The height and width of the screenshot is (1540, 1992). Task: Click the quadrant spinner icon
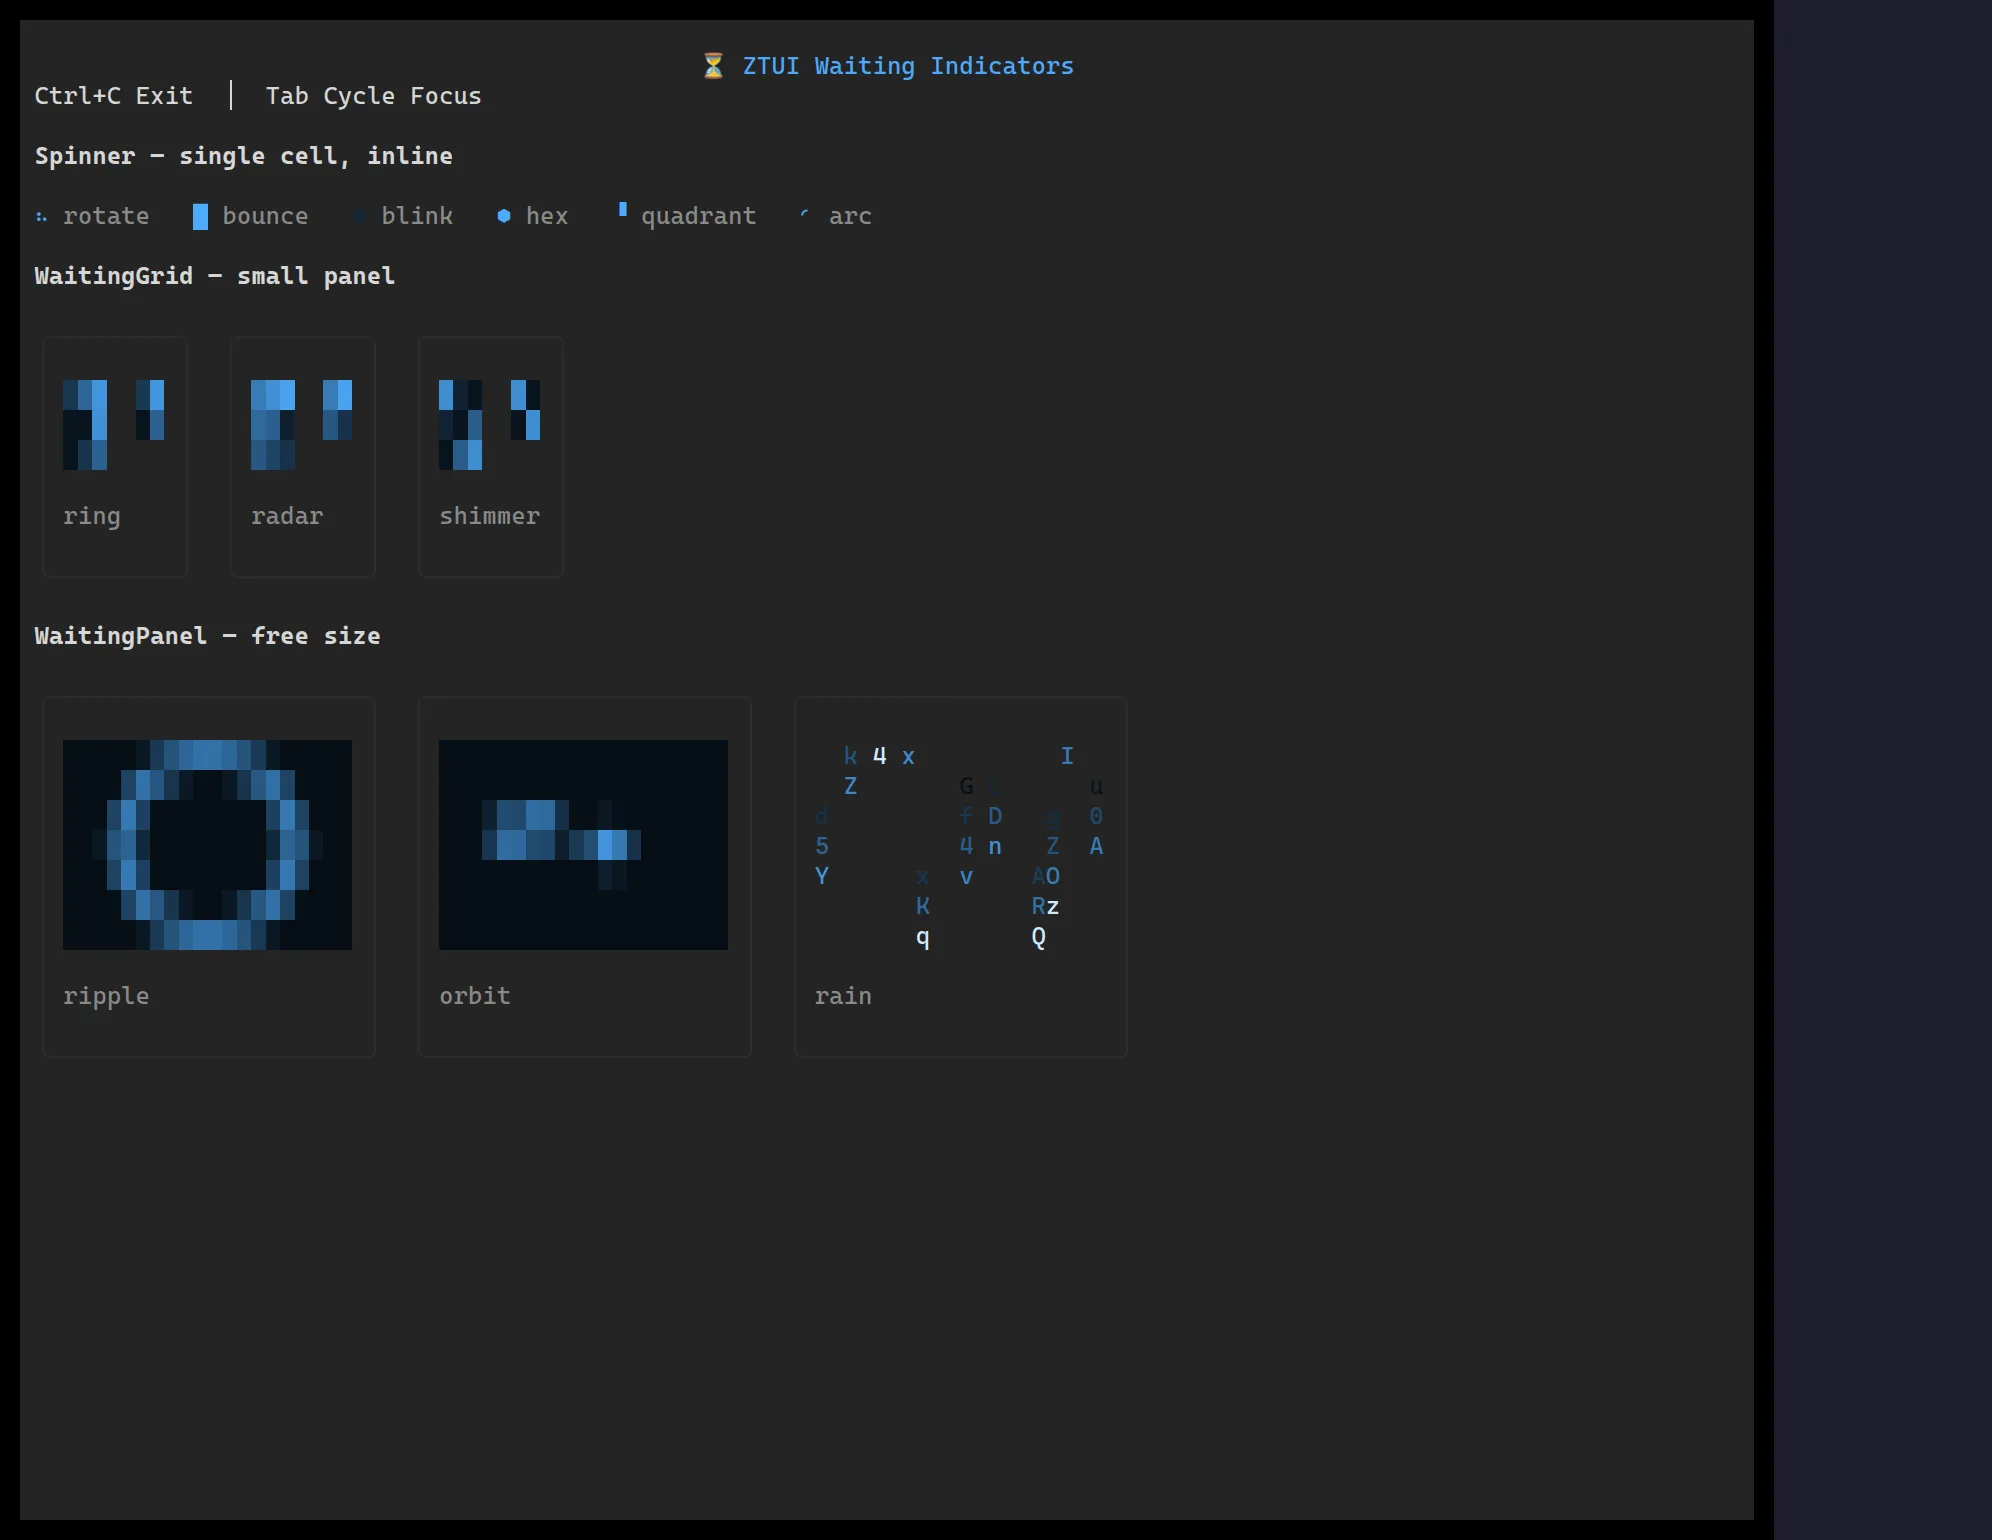tap(623, 210)
